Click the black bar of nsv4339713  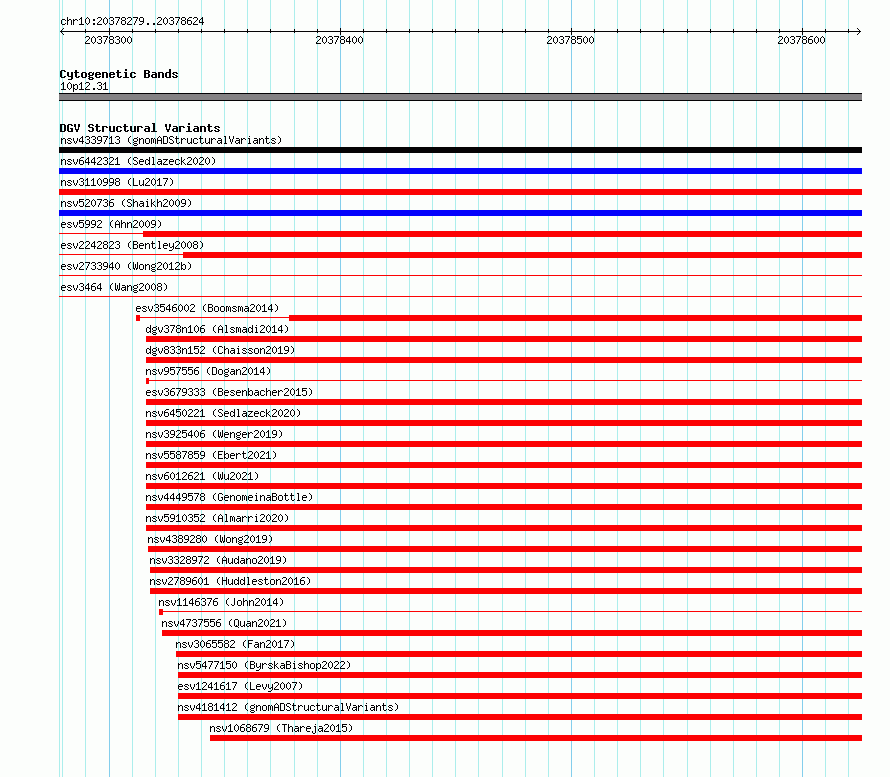[460, 150]
